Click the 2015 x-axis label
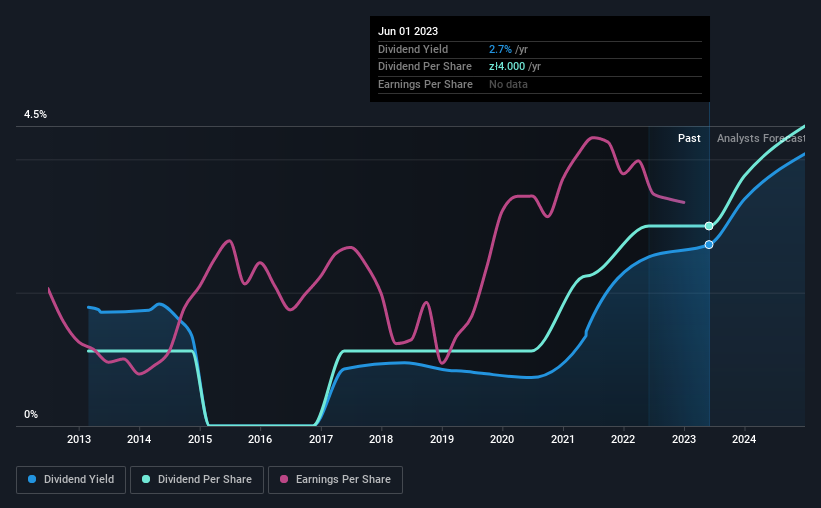The image size is (821, 508). point(200,439)
